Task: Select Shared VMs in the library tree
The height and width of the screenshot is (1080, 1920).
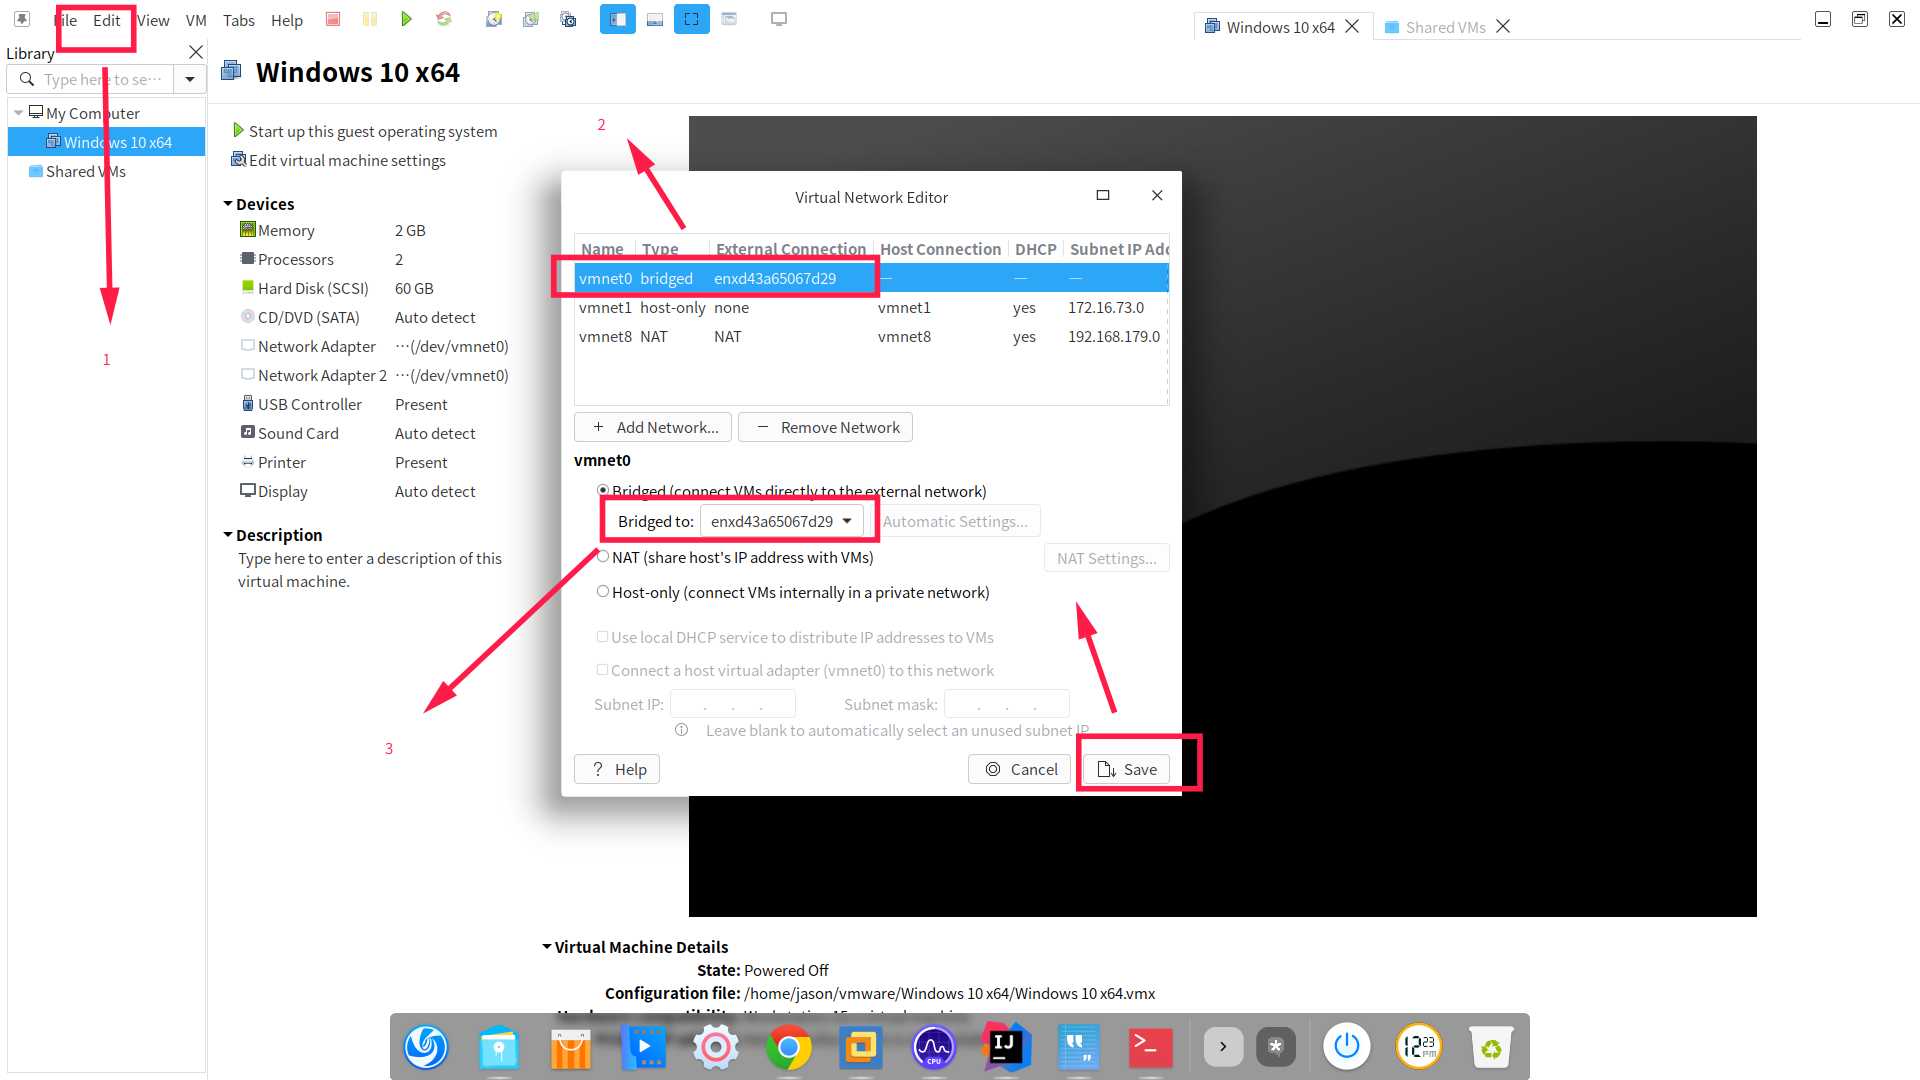Action: point(85,171)
